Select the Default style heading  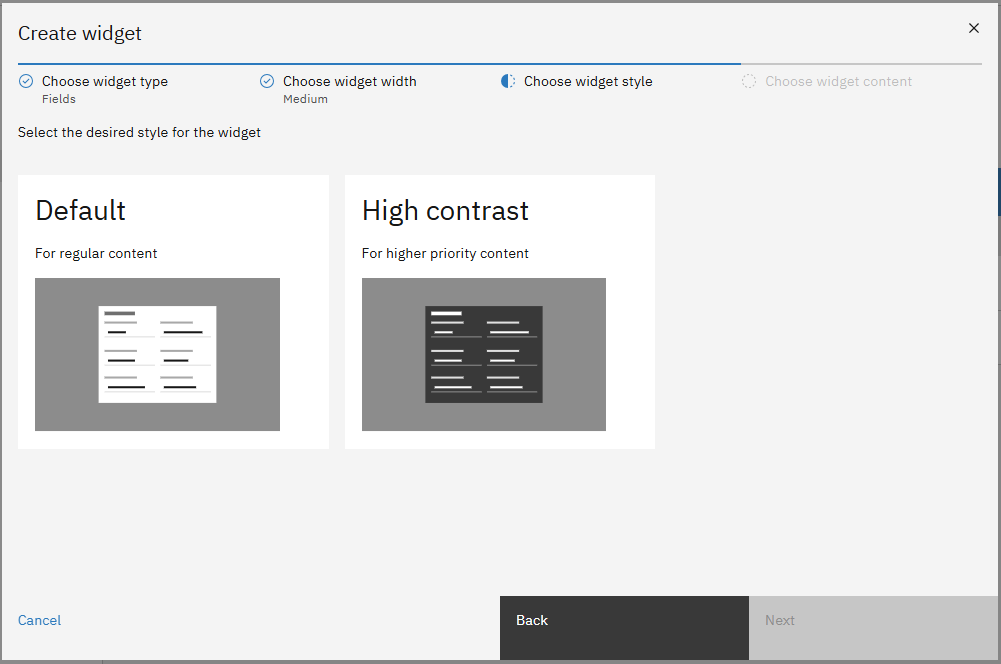(x=81, y=211)
